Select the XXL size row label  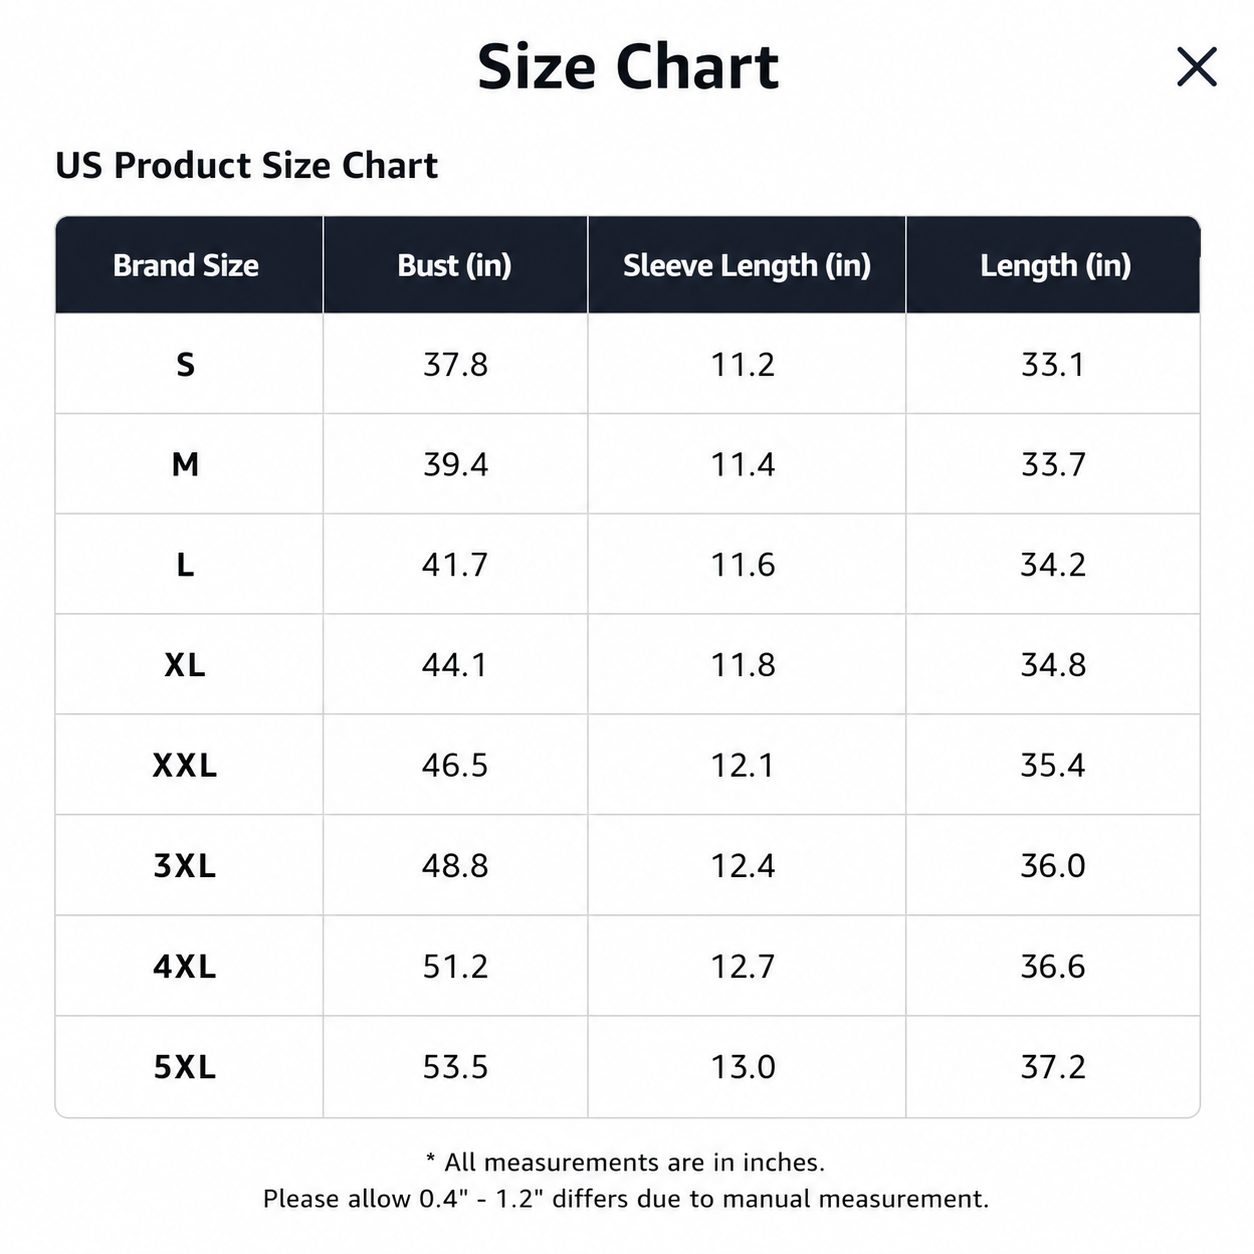pos(185,765)
